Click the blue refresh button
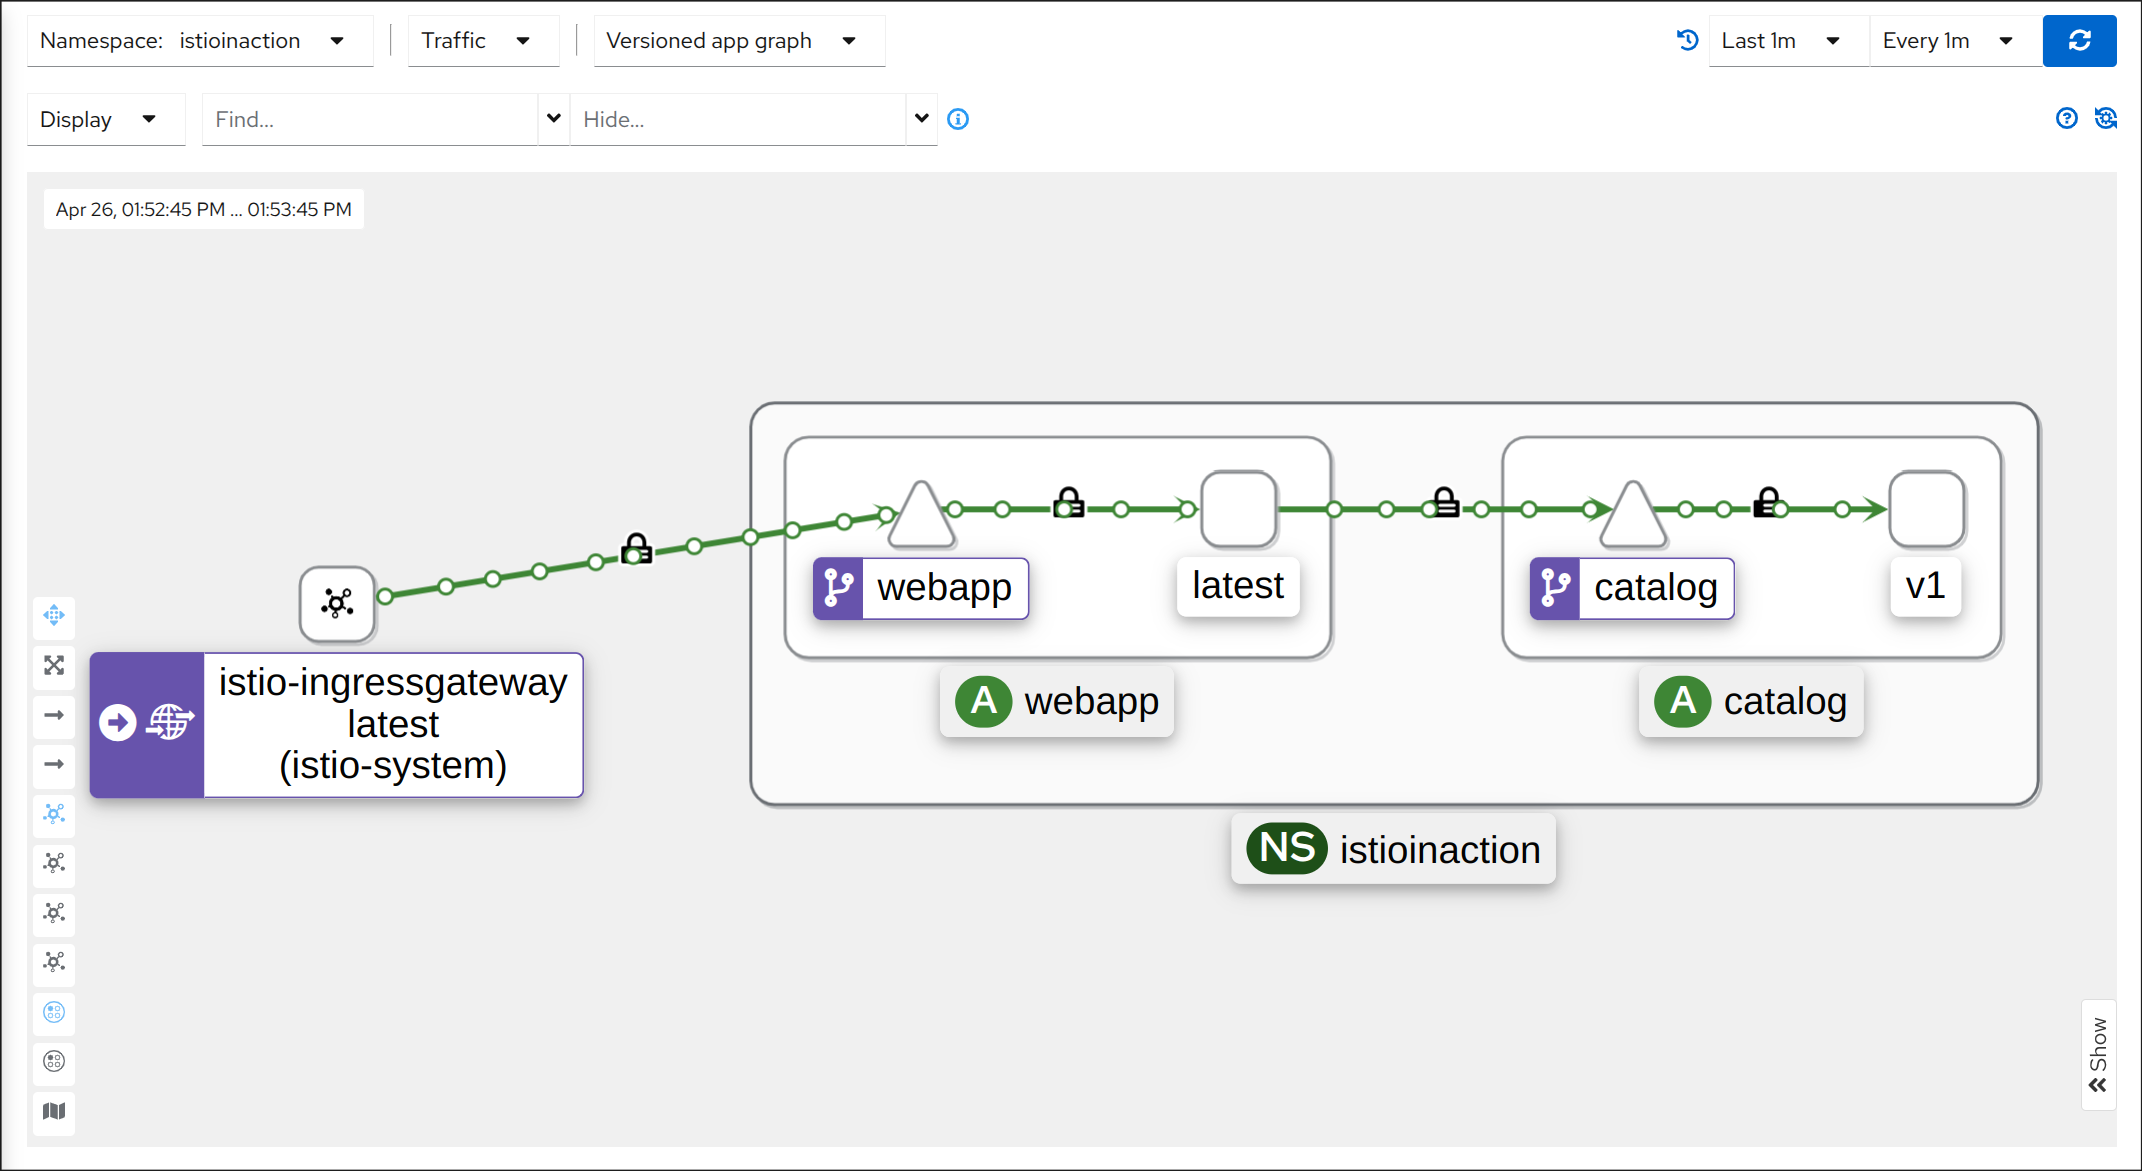 click(2079, 41)
